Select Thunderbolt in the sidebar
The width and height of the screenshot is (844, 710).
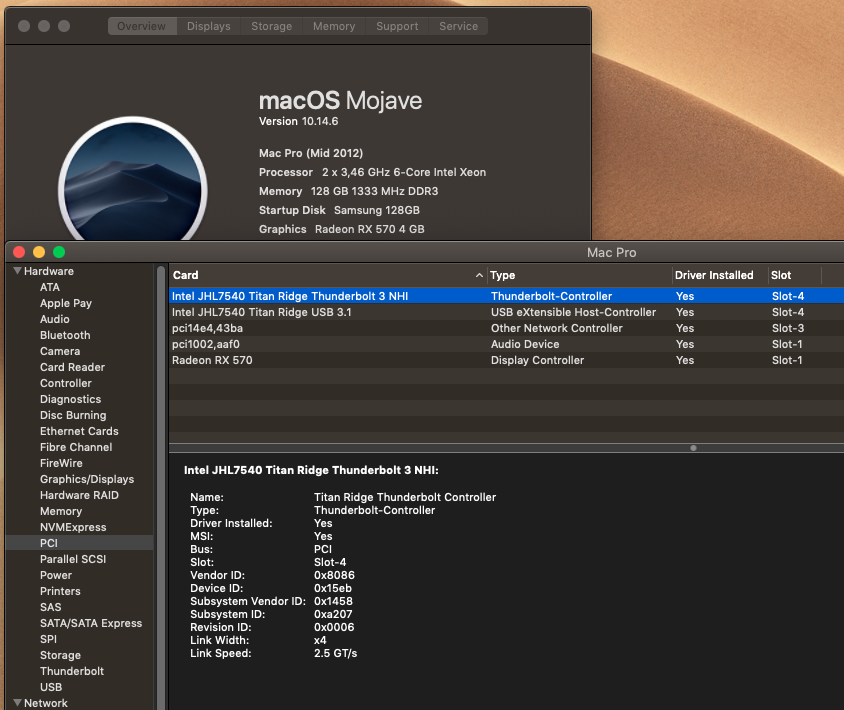click(72, 671)
